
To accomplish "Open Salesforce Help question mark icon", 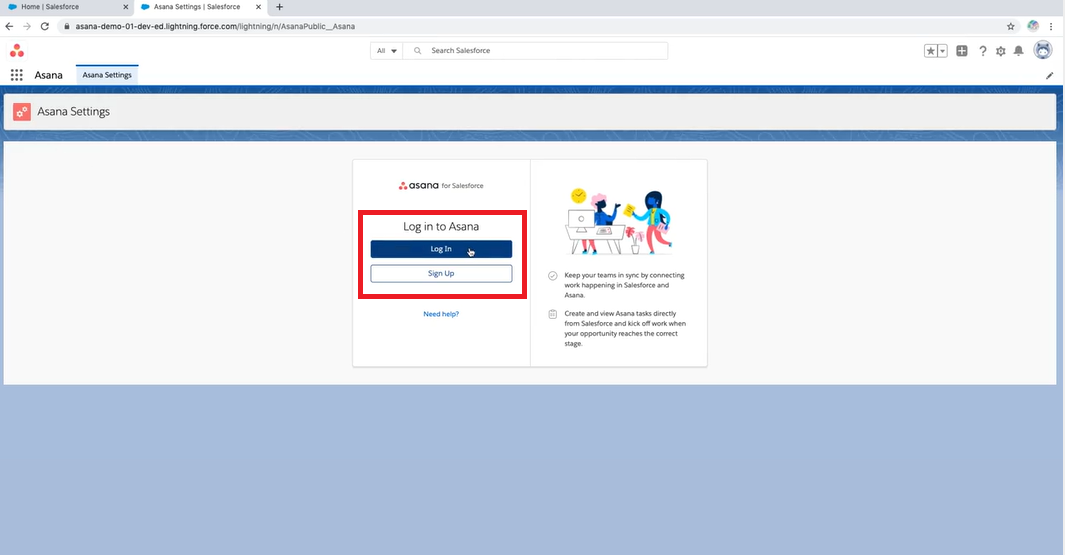I will (982, 51).
